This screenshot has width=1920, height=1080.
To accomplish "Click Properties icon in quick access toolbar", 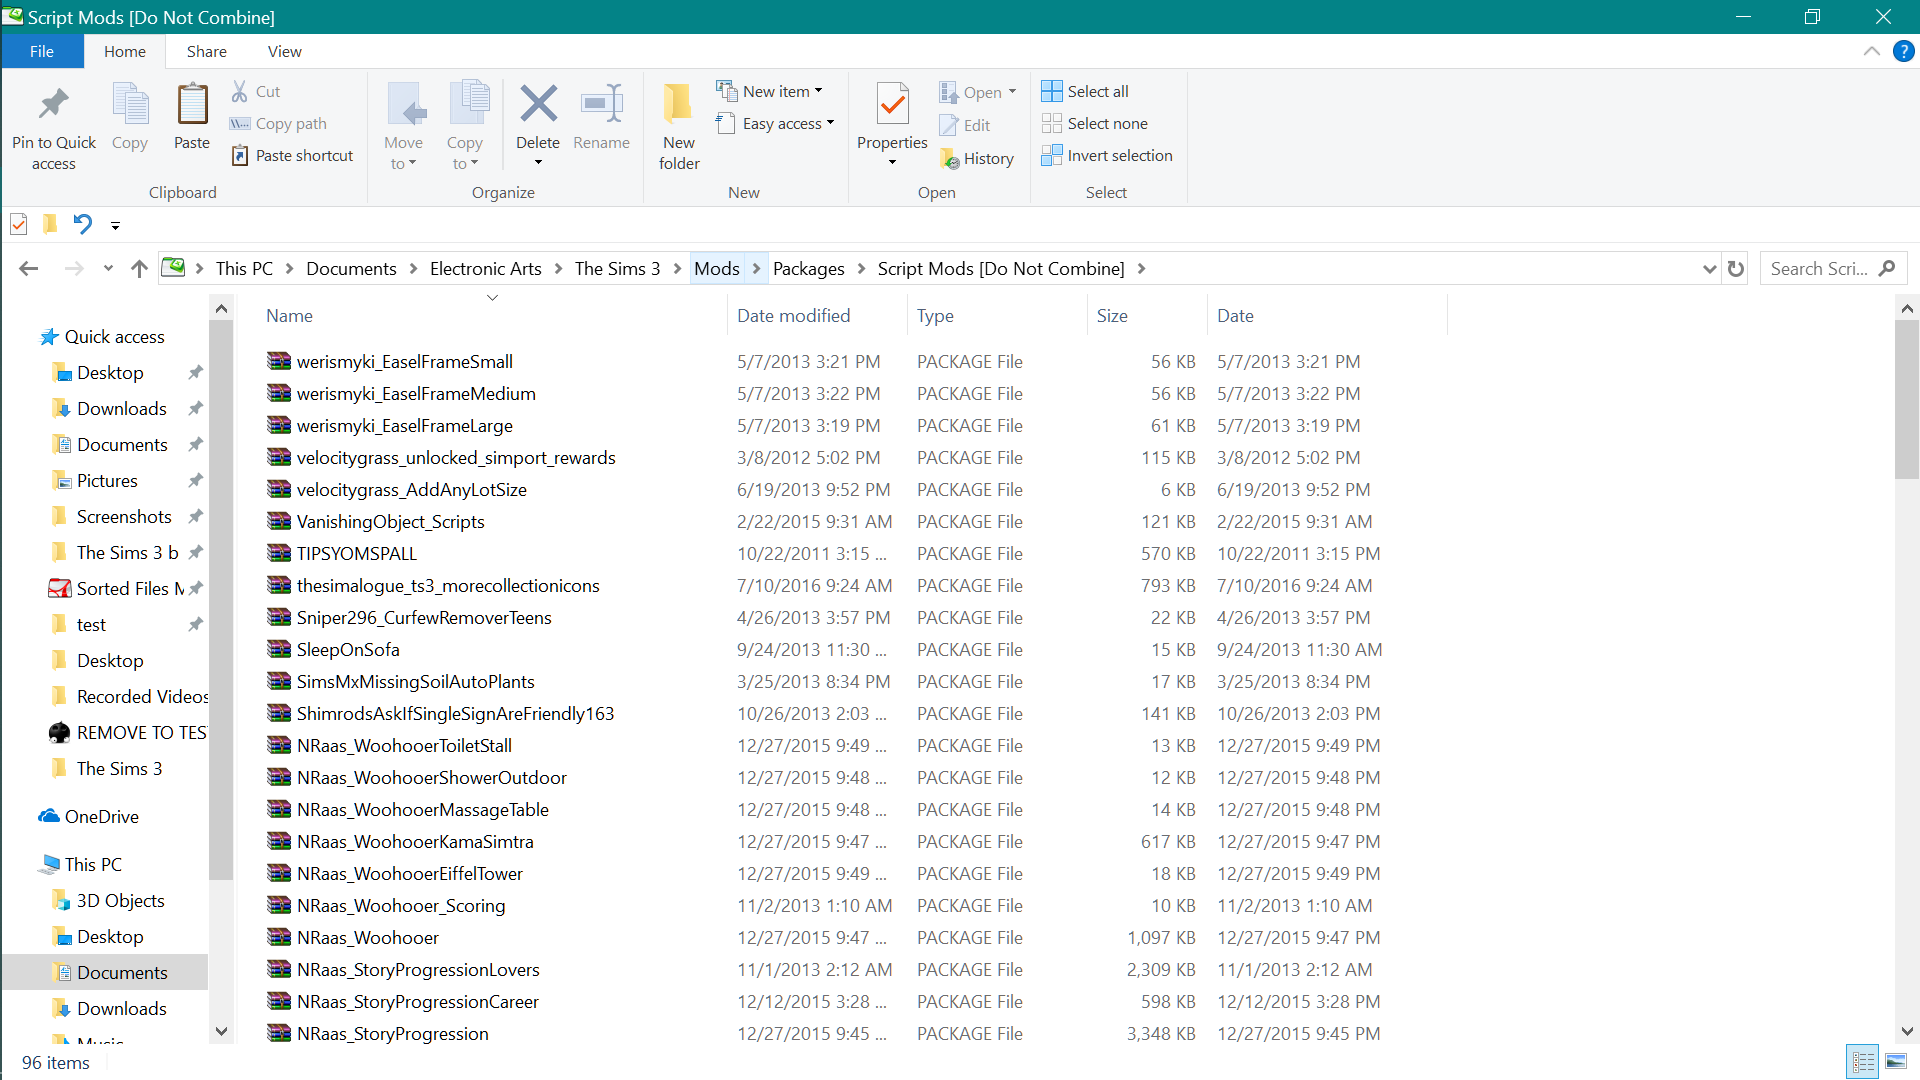I will pyautogui.click(x=19, y=224).
